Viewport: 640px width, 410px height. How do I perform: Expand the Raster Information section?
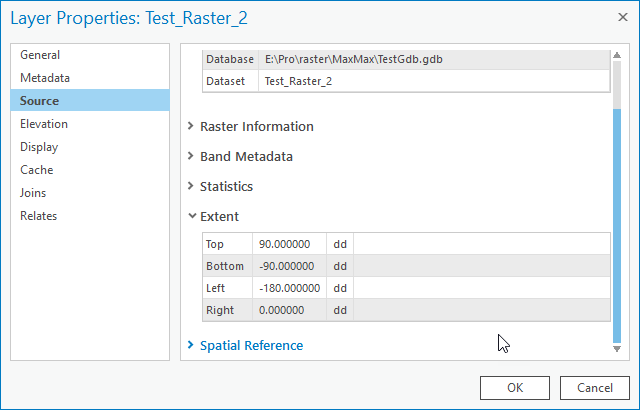point(256,127)
